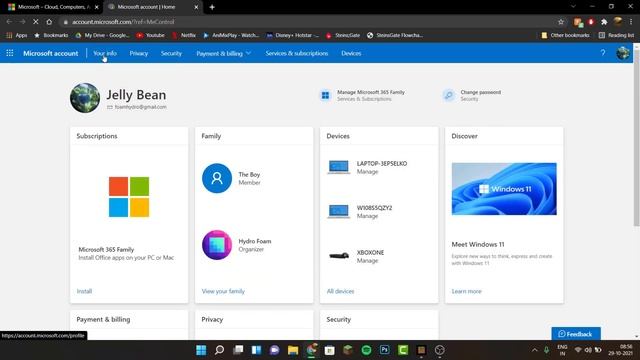
Task: Click the Payment & billing card heading
Action: (x=103, y=319)
